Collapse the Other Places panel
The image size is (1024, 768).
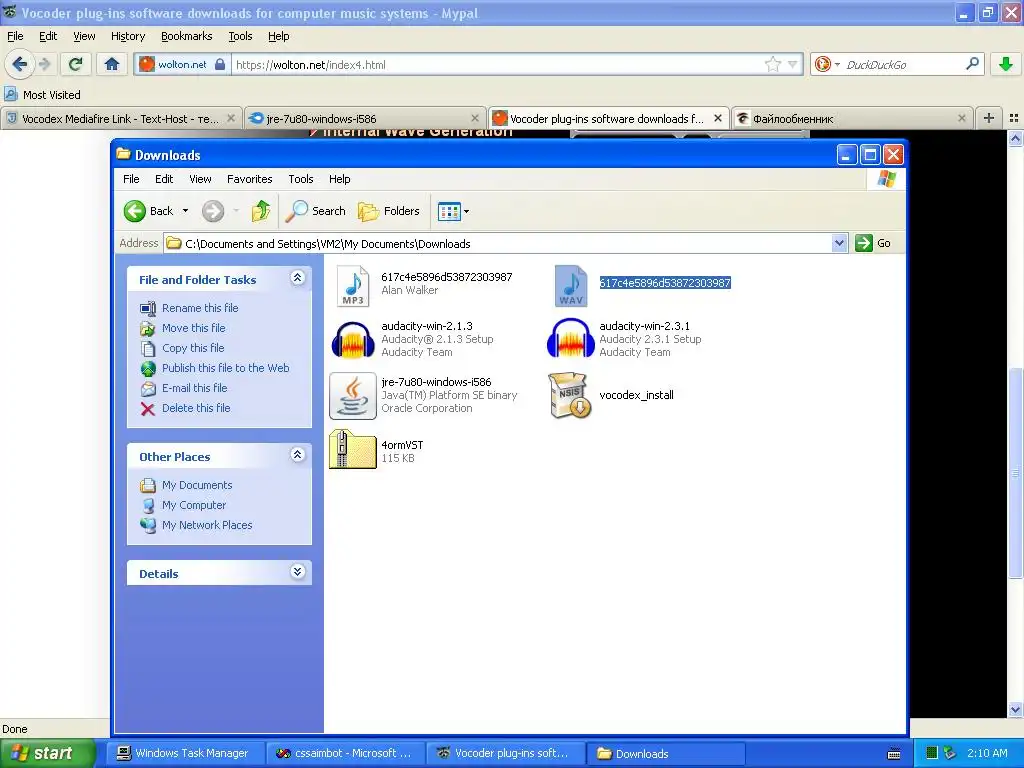[x=297, y=455]
